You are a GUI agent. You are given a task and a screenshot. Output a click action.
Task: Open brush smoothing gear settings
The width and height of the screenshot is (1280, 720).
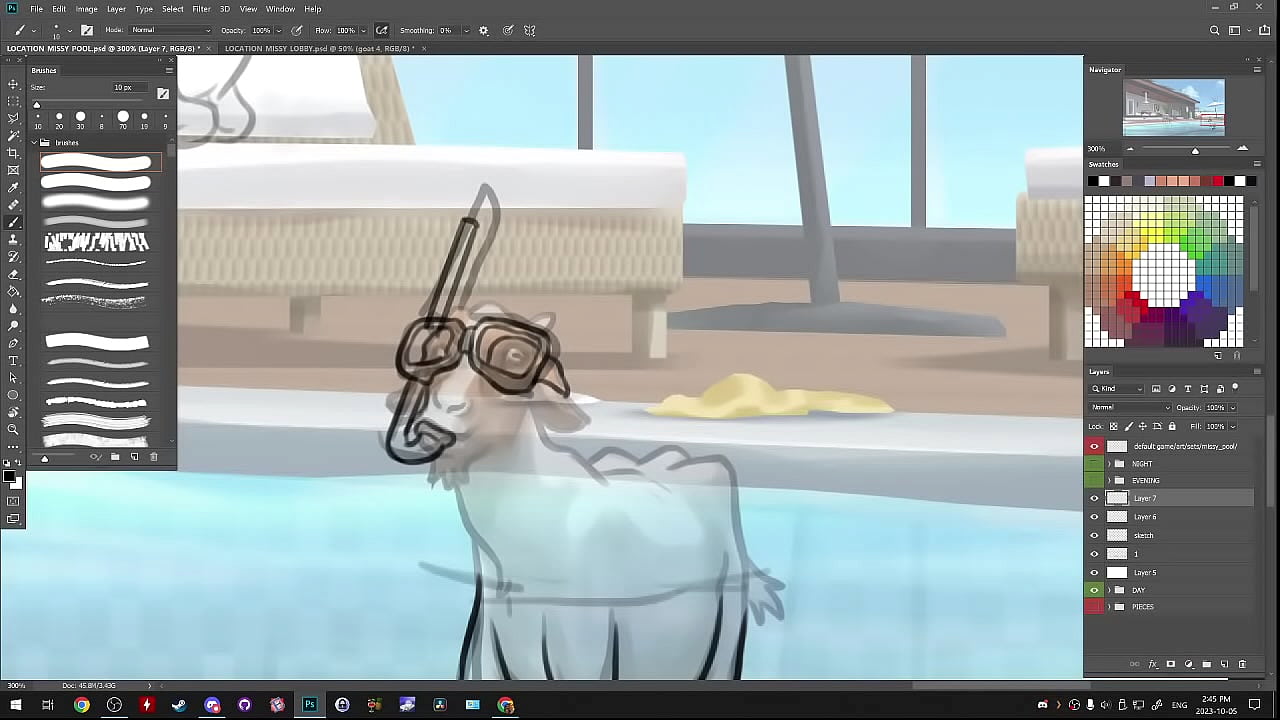click(484, 30)
